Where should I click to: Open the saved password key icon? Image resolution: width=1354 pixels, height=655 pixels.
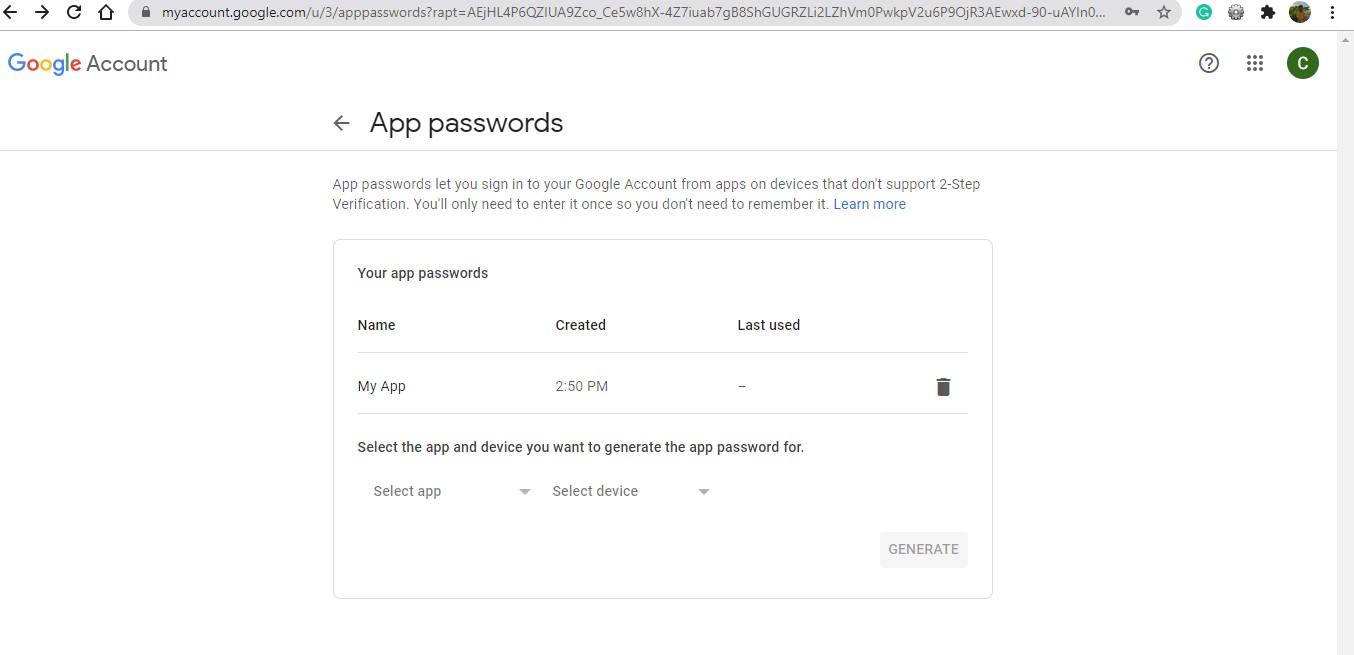point(1132,13)
